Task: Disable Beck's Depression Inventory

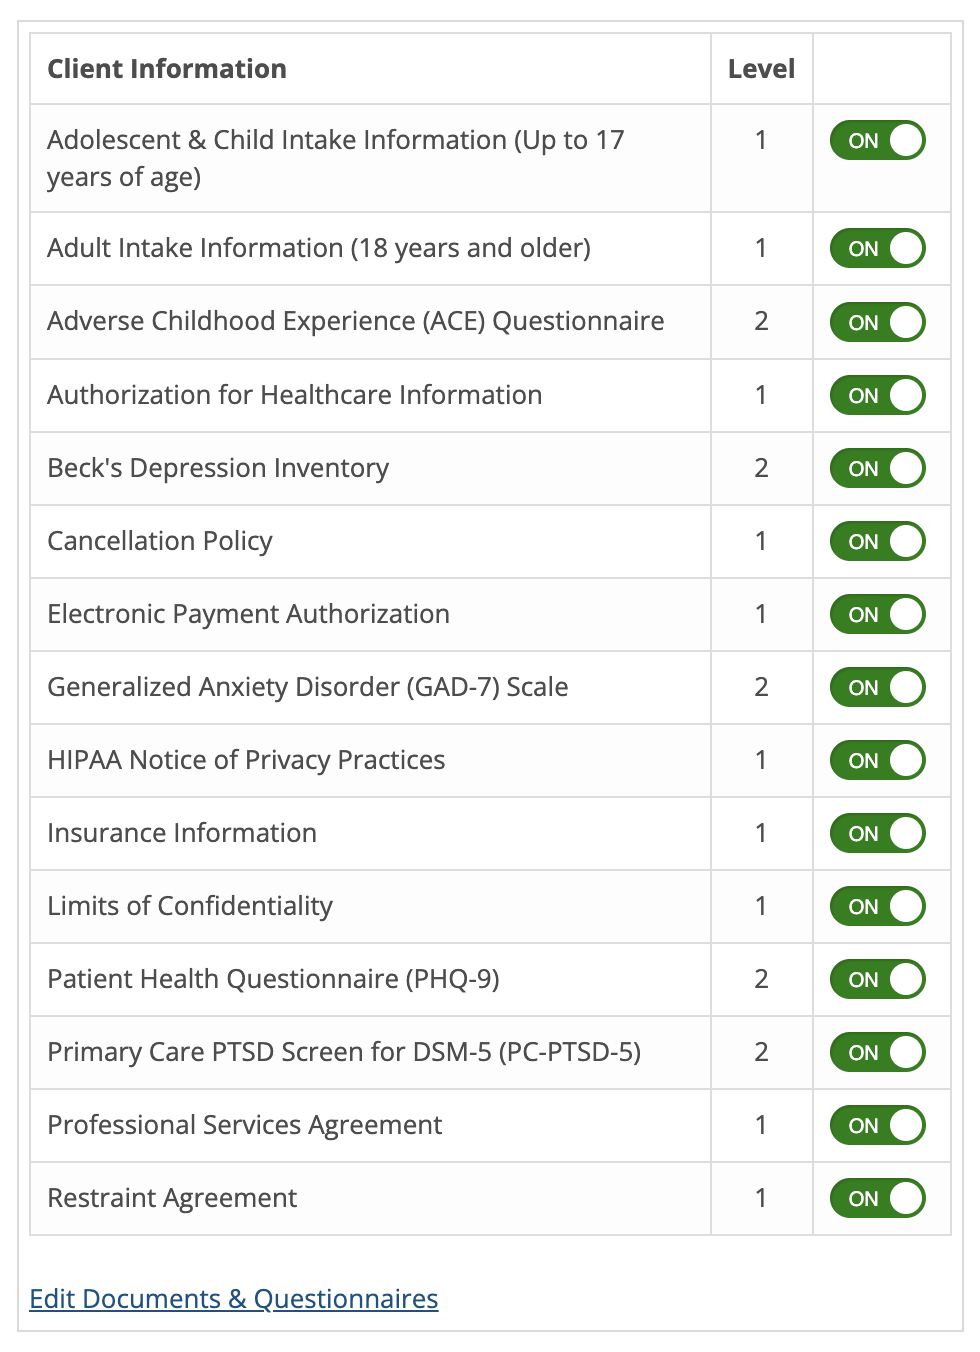Action: [877, 468]
